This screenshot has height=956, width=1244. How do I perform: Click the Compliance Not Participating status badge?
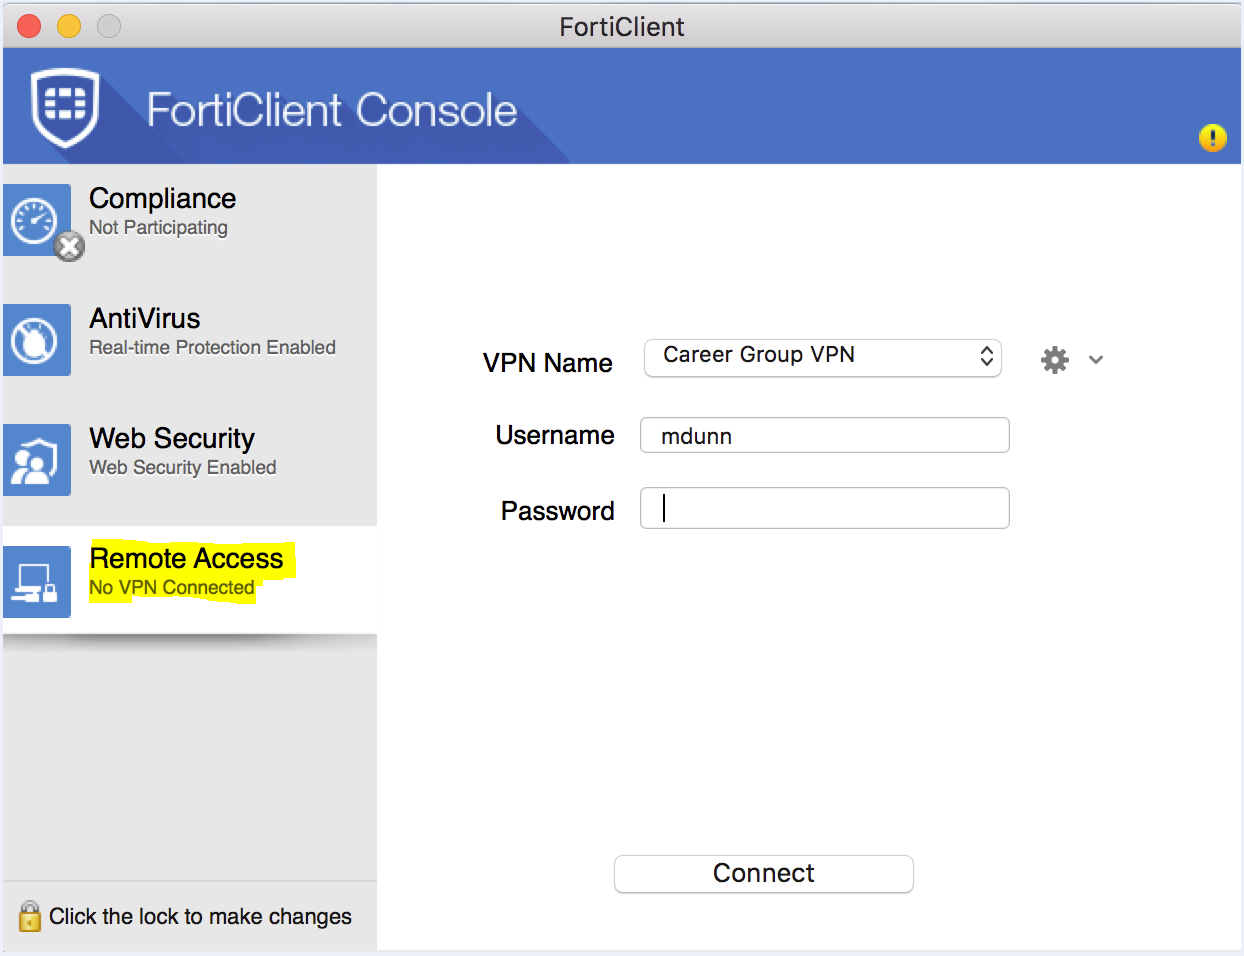68,246
